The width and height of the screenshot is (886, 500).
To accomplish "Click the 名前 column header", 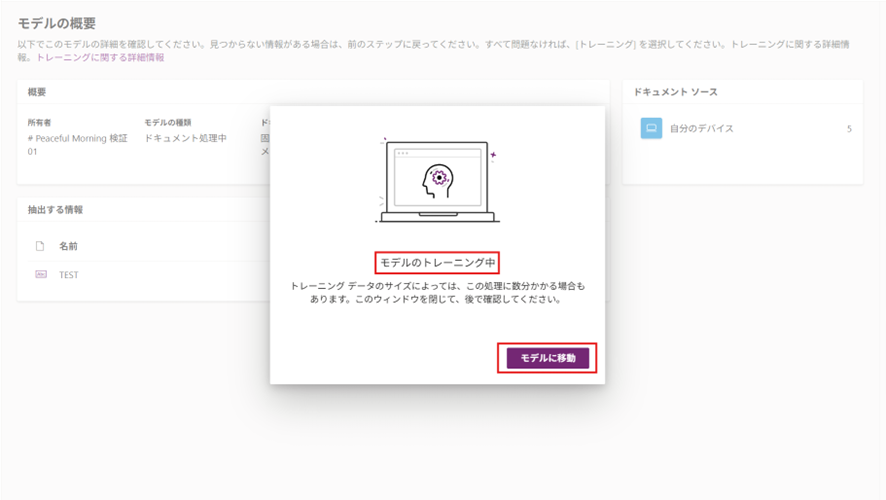I will (68, 246).
